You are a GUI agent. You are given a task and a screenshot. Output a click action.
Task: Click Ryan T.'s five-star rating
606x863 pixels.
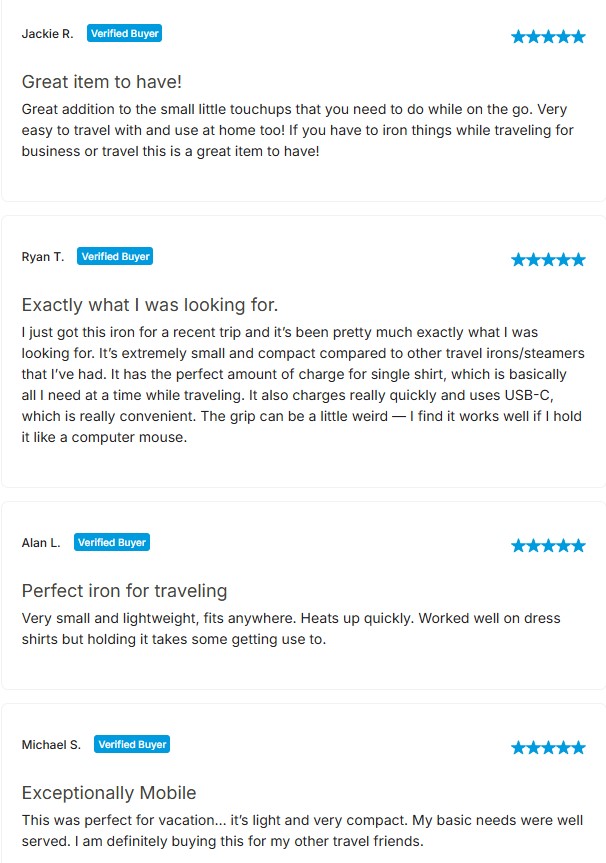(x=548, y=260)
